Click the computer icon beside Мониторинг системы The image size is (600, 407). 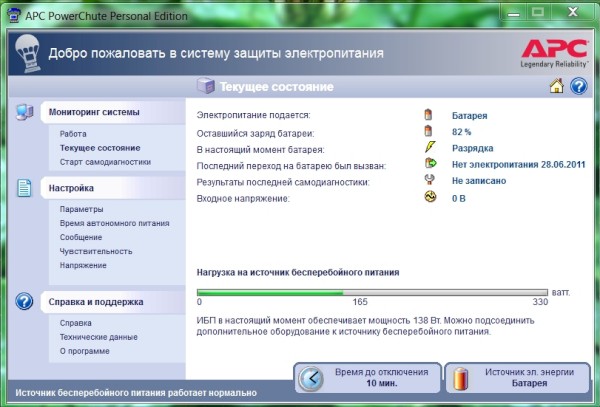[x=24, y=112]
